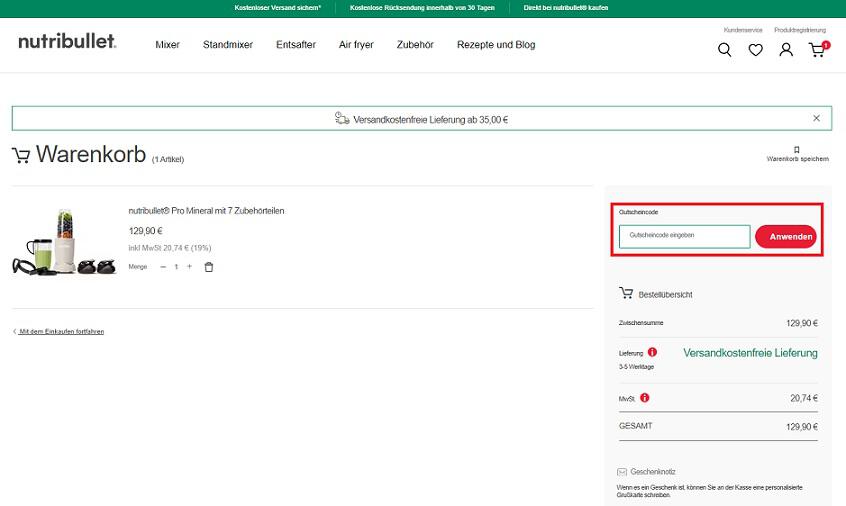
Task: Click Kostenlose Rücksendung innerhalb von 30 Tagen
Action: click(422, 8)
